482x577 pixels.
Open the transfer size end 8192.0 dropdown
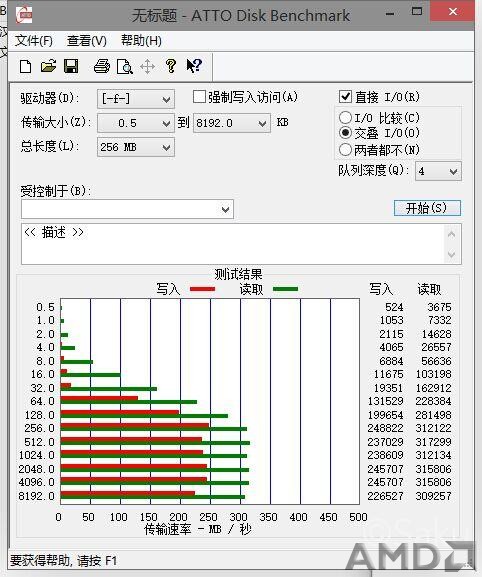[232, 123]
